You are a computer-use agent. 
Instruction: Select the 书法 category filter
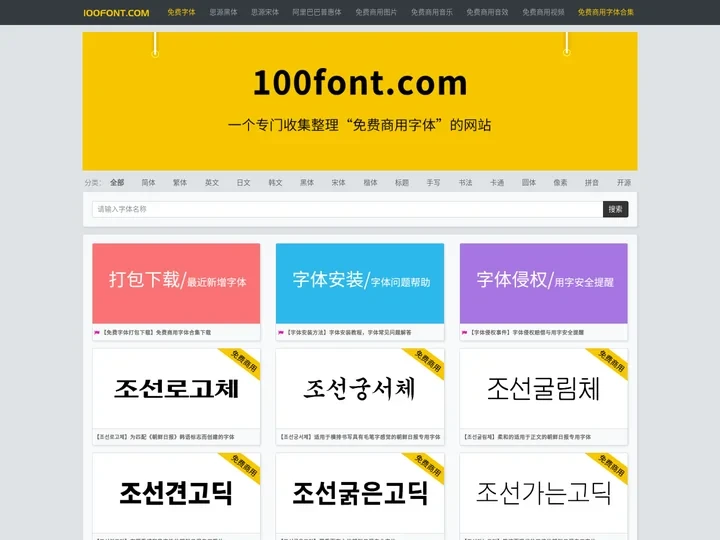tap(465, 182)
